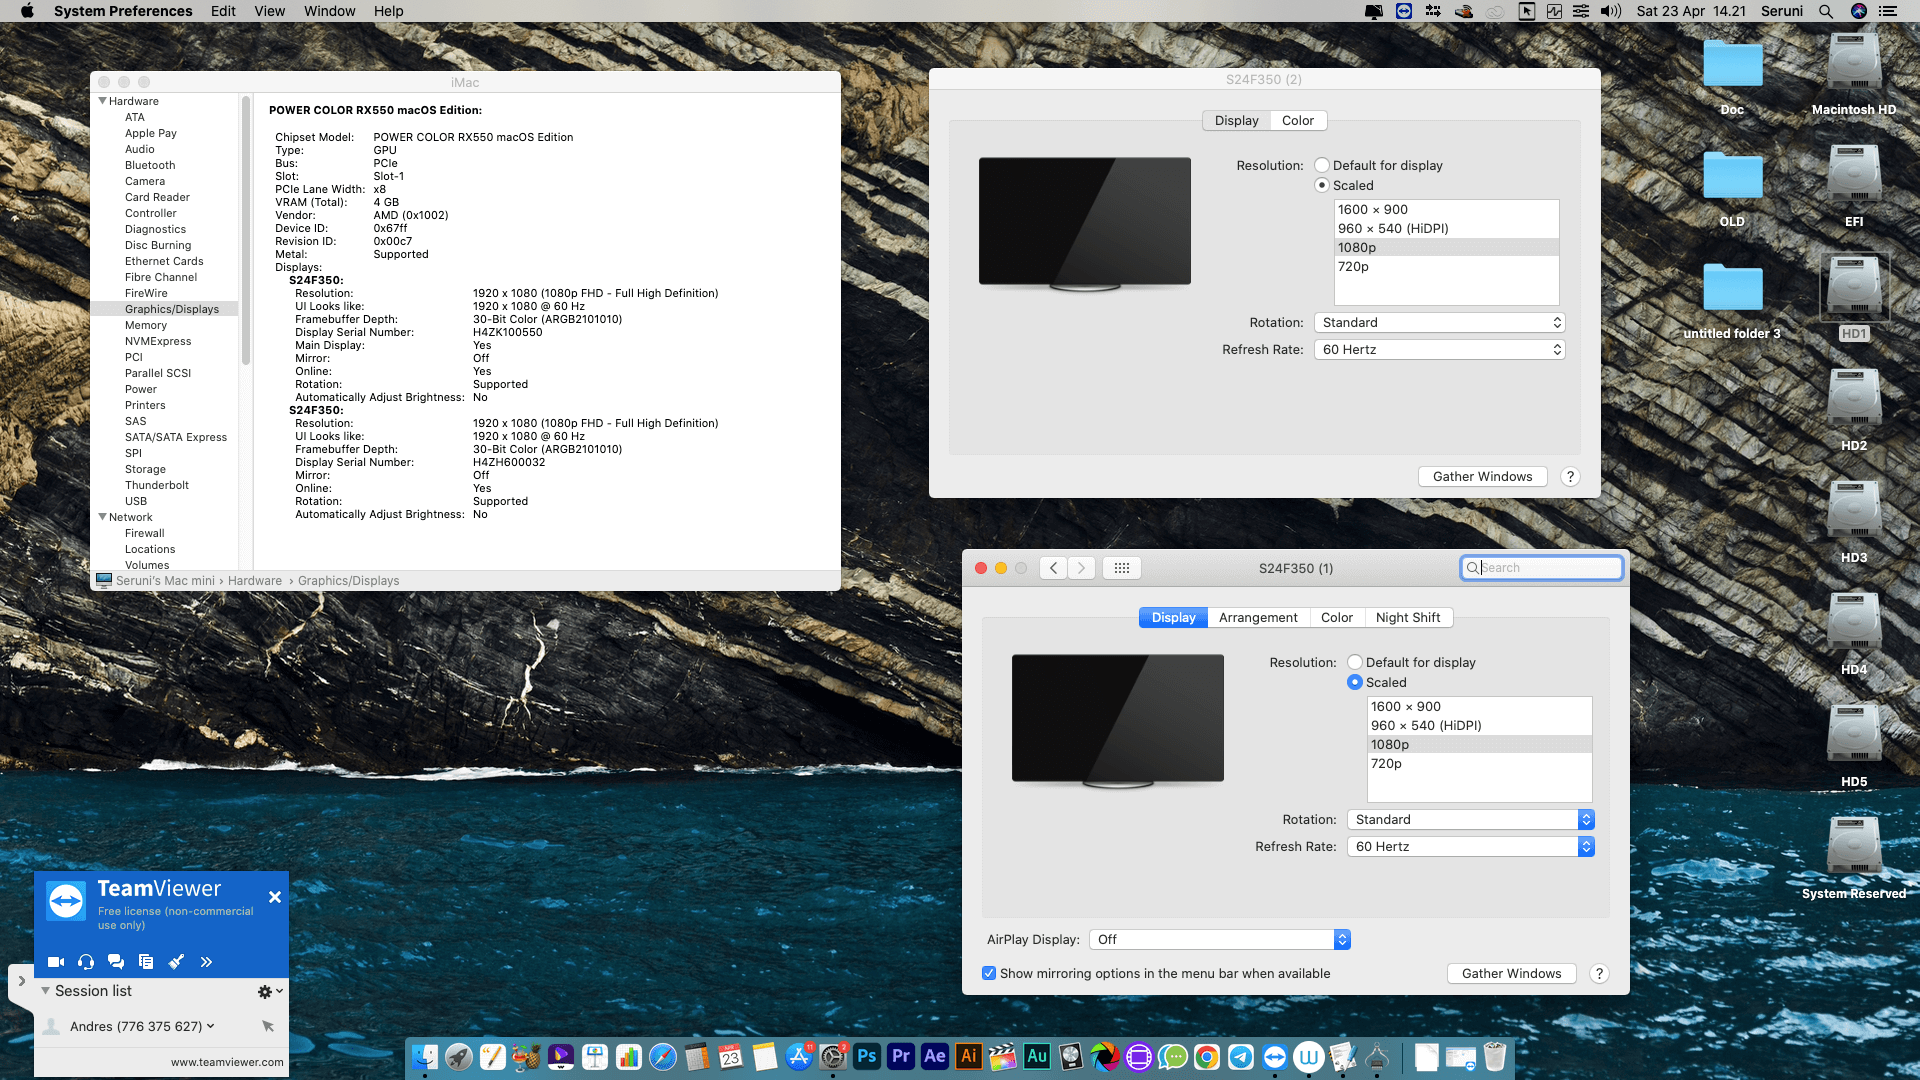This screenshot has width=1920, height=1080.
Task: Open TeamViewer session settings gear menu
Action: click(x=269, y=991)
